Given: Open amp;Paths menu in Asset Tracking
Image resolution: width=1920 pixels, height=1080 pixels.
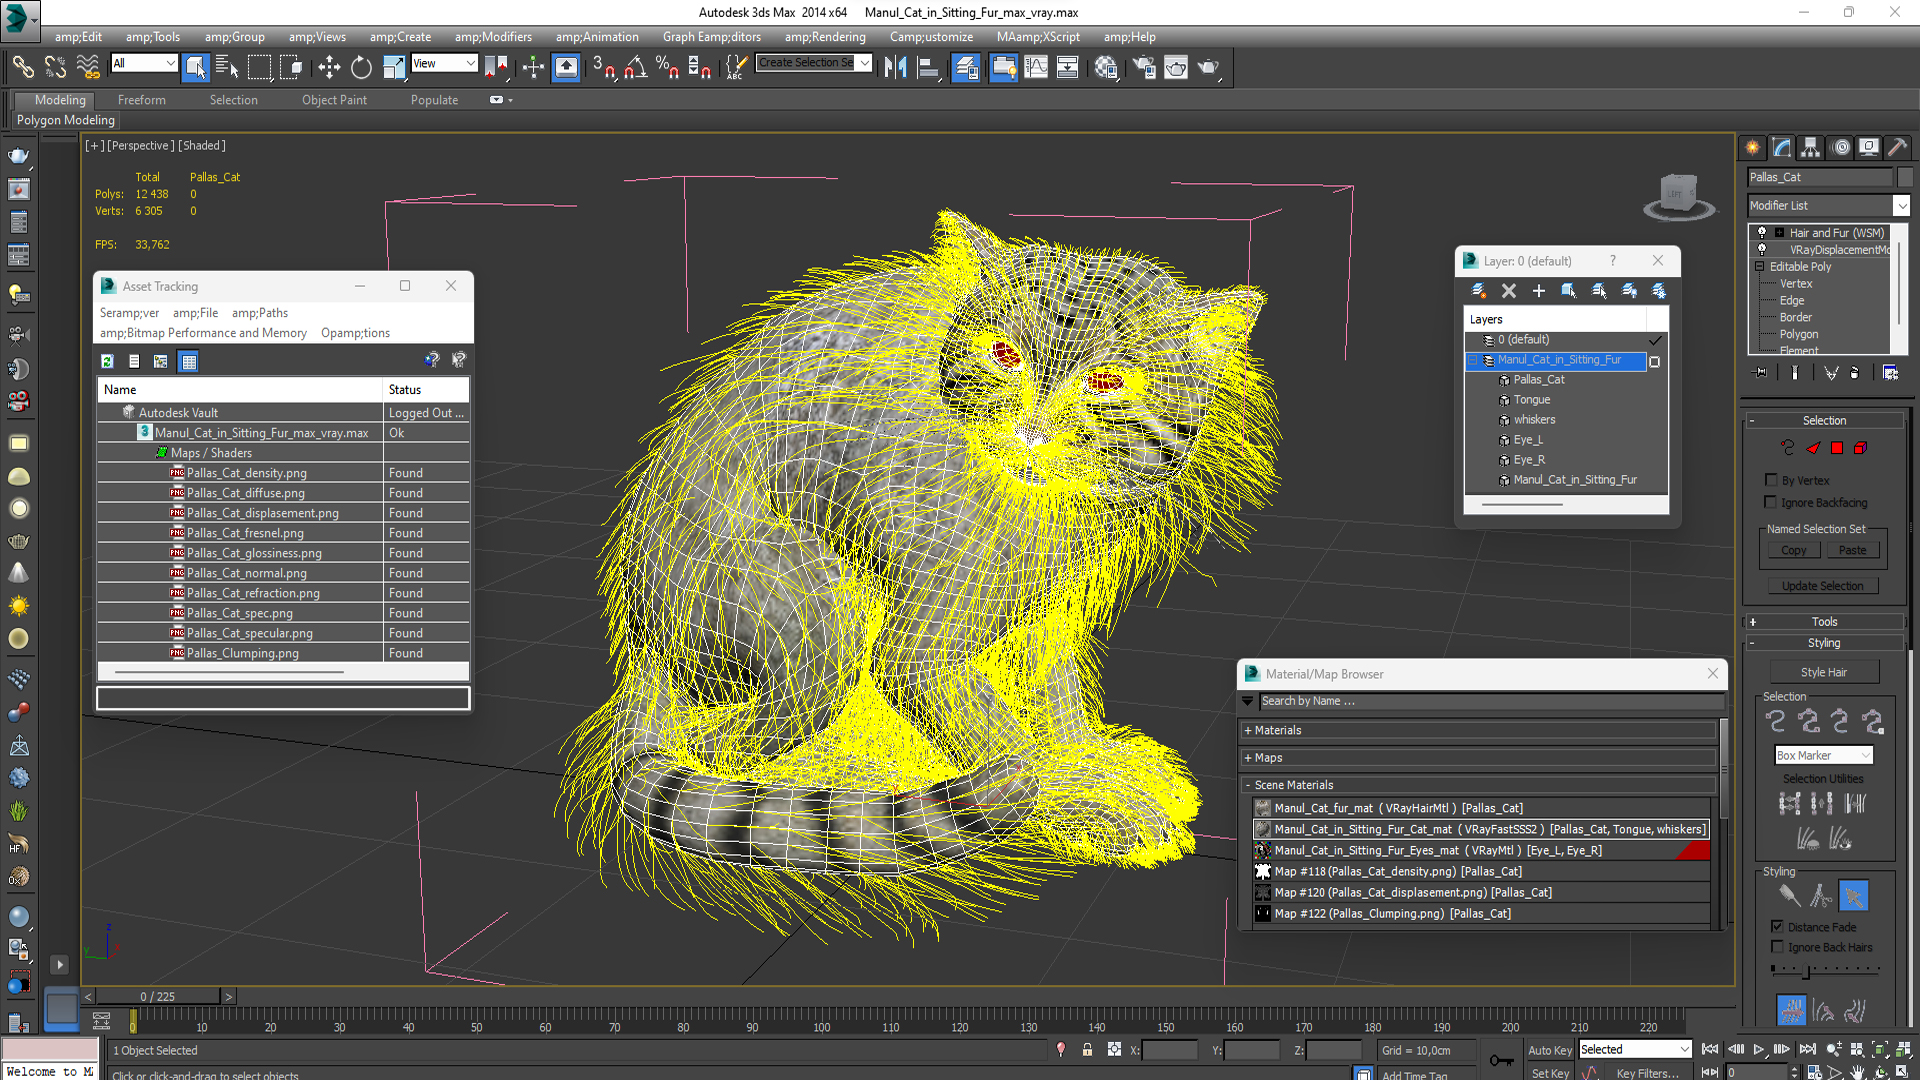Looking at the screenshot, I should click(x=260, y=313).
